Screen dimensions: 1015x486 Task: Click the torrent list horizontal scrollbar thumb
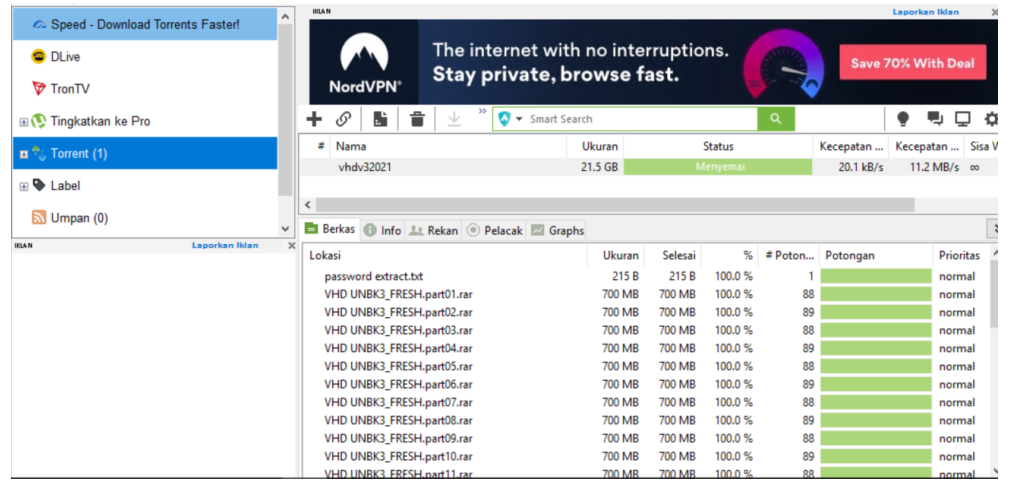[x=615, y=205]
